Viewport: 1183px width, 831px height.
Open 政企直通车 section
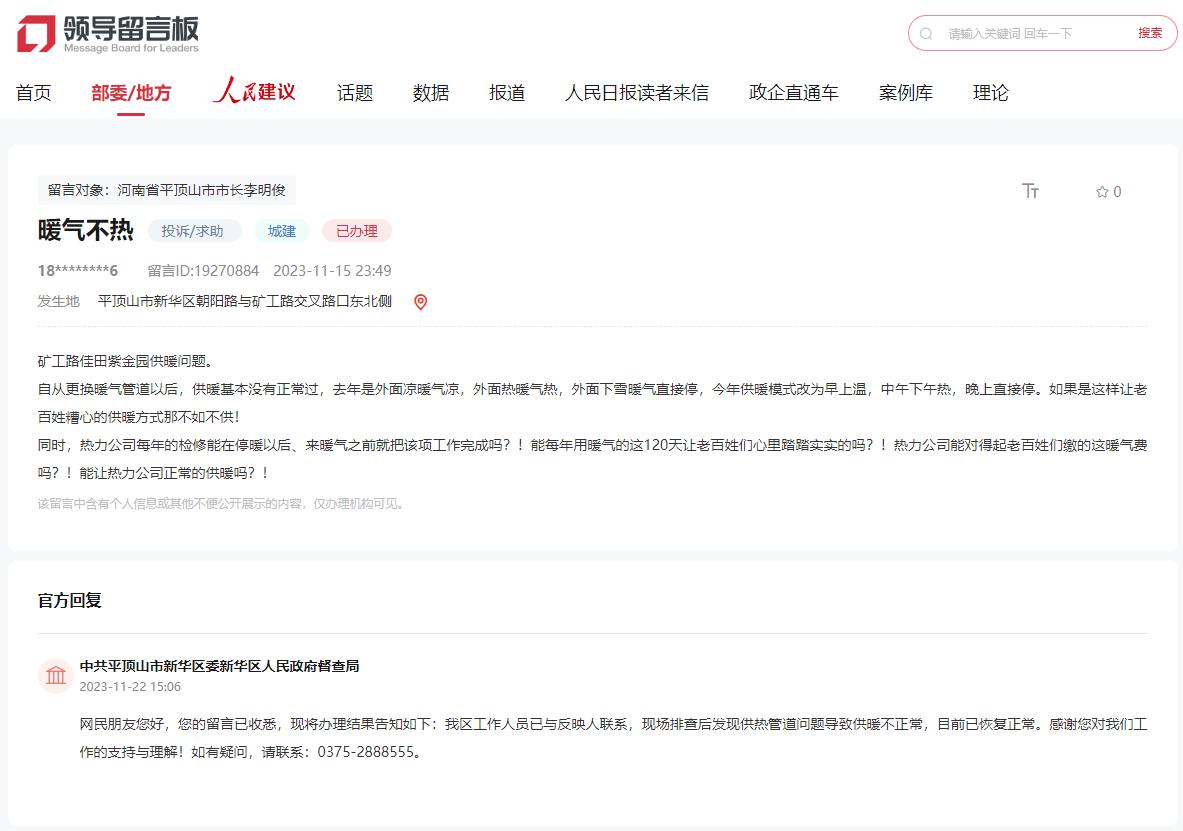(x=794, y=93)
